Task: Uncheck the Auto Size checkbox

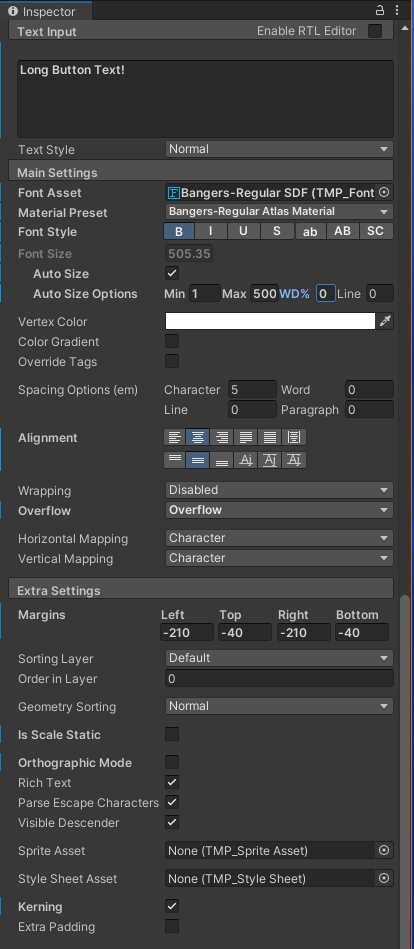Action: pos(172,274)
